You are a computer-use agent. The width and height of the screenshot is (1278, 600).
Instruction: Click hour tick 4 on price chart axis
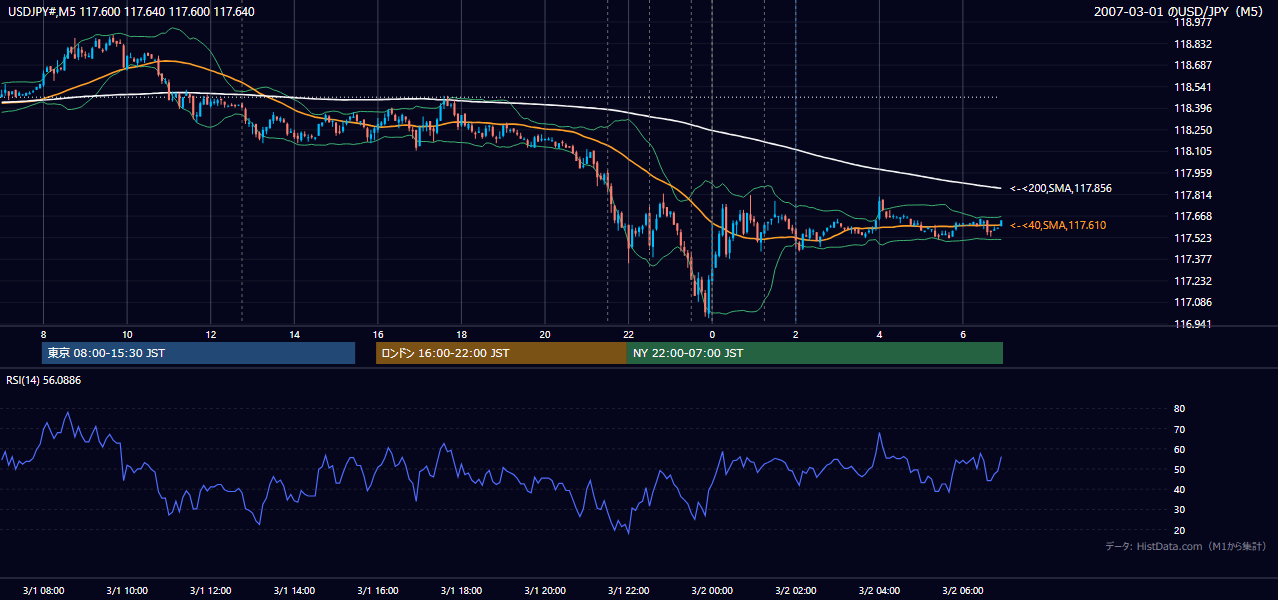coord(879,334)
